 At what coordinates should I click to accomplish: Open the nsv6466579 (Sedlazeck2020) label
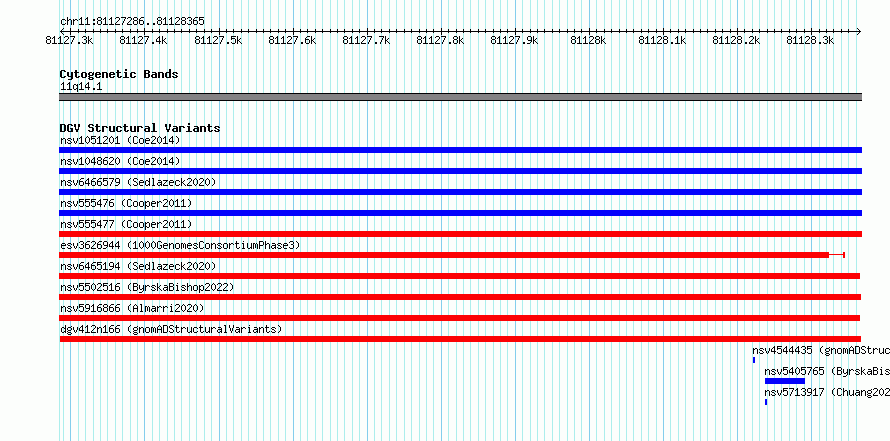point(138,182)
